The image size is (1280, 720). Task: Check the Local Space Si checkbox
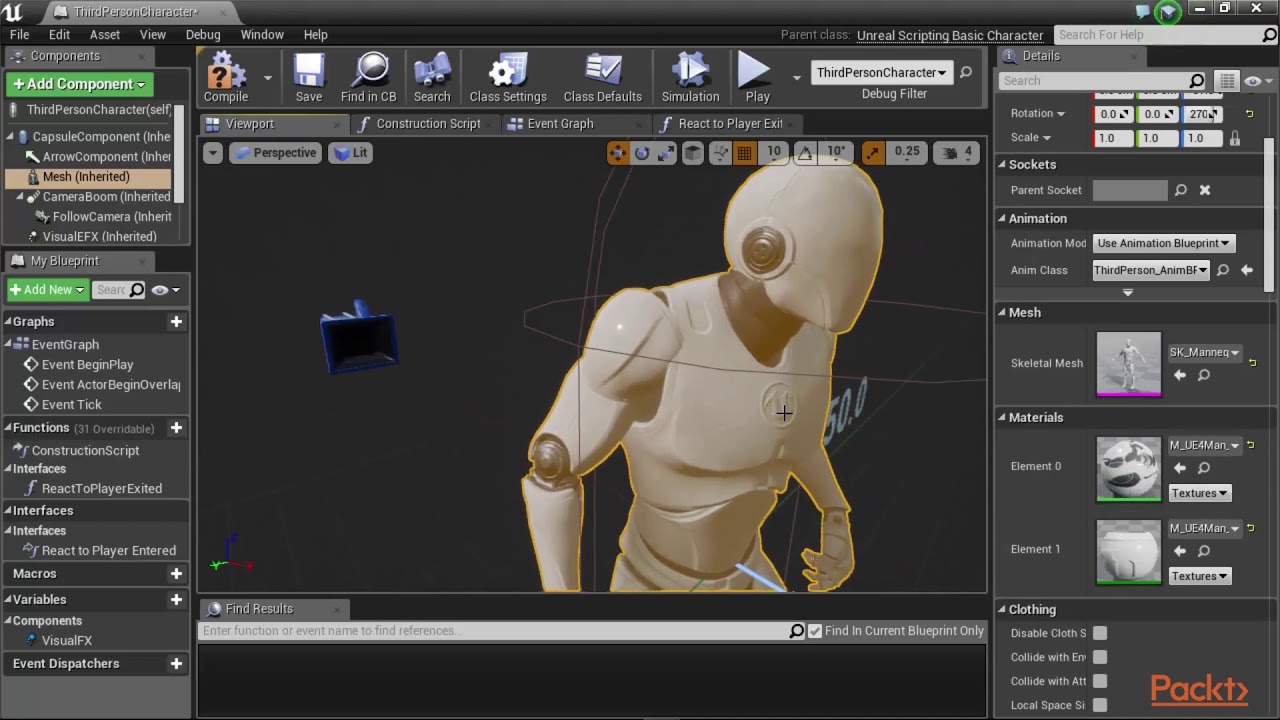pyautogui.click(x=1100, y=705)
